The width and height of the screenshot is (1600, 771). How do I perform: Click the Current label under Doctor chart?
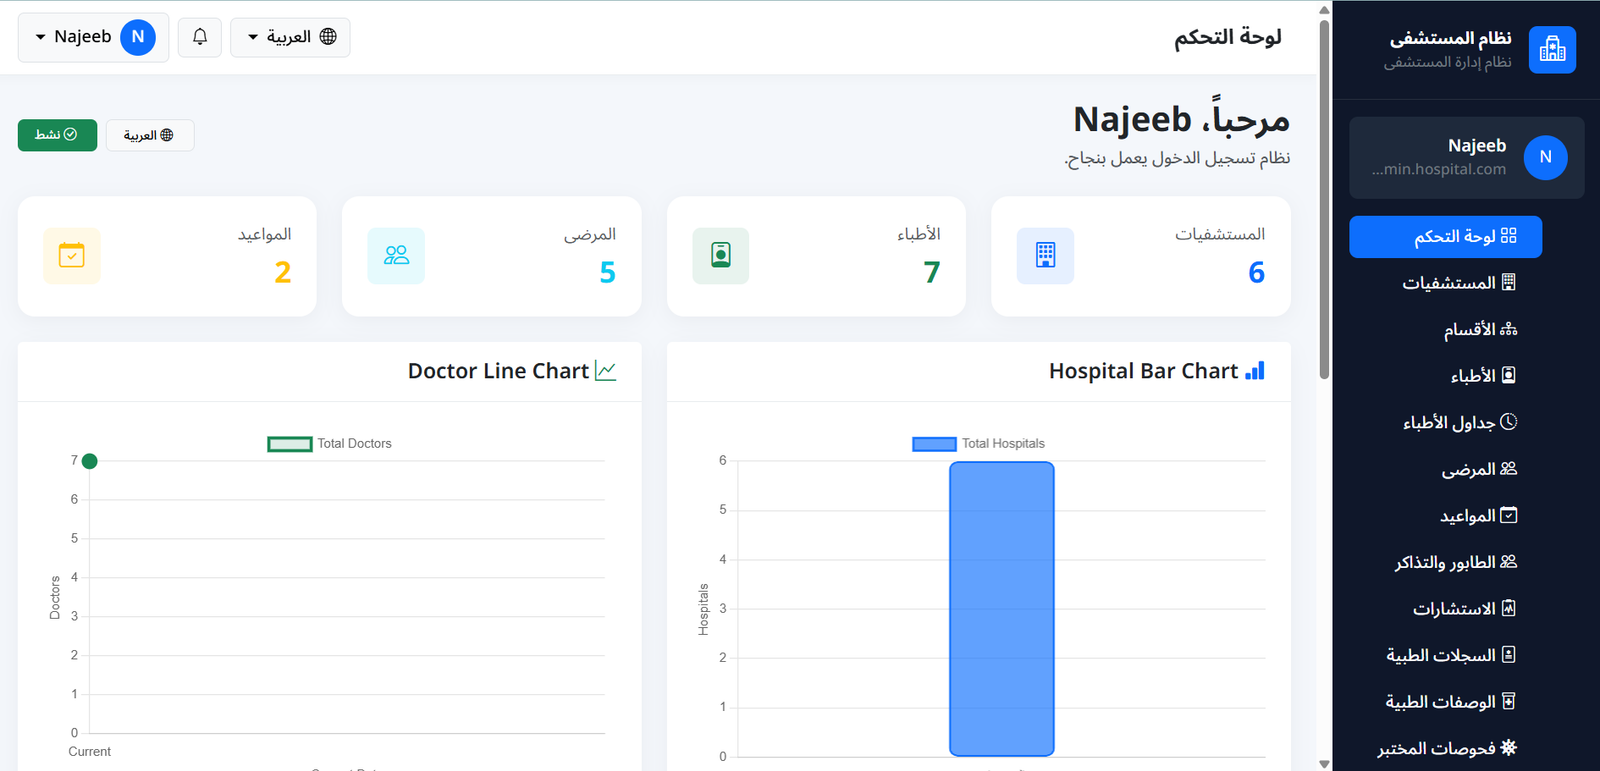coord(90,752)
